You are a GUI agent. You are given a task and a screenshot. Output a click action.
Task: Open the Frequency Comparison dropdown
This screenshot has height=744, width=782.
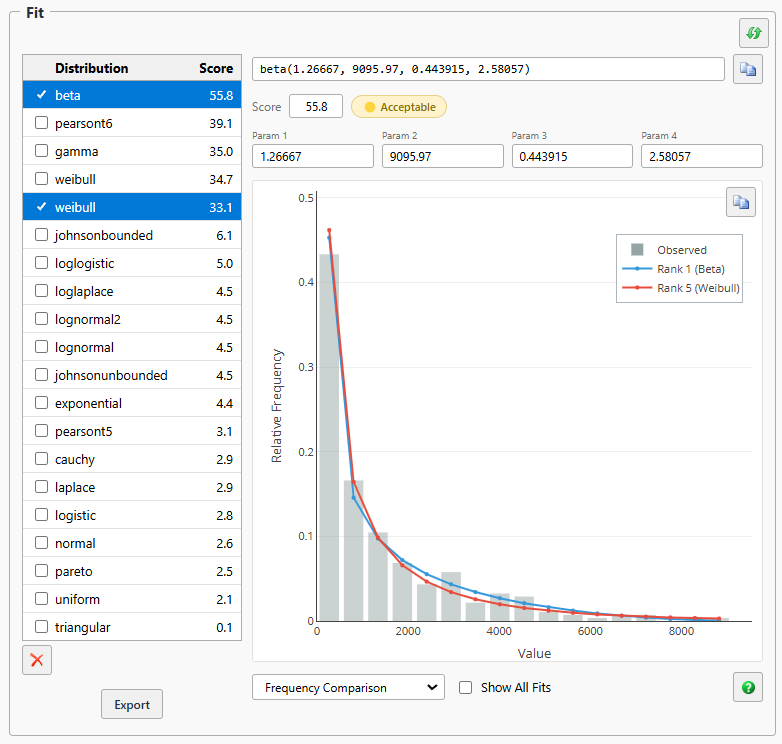point(348,687)
